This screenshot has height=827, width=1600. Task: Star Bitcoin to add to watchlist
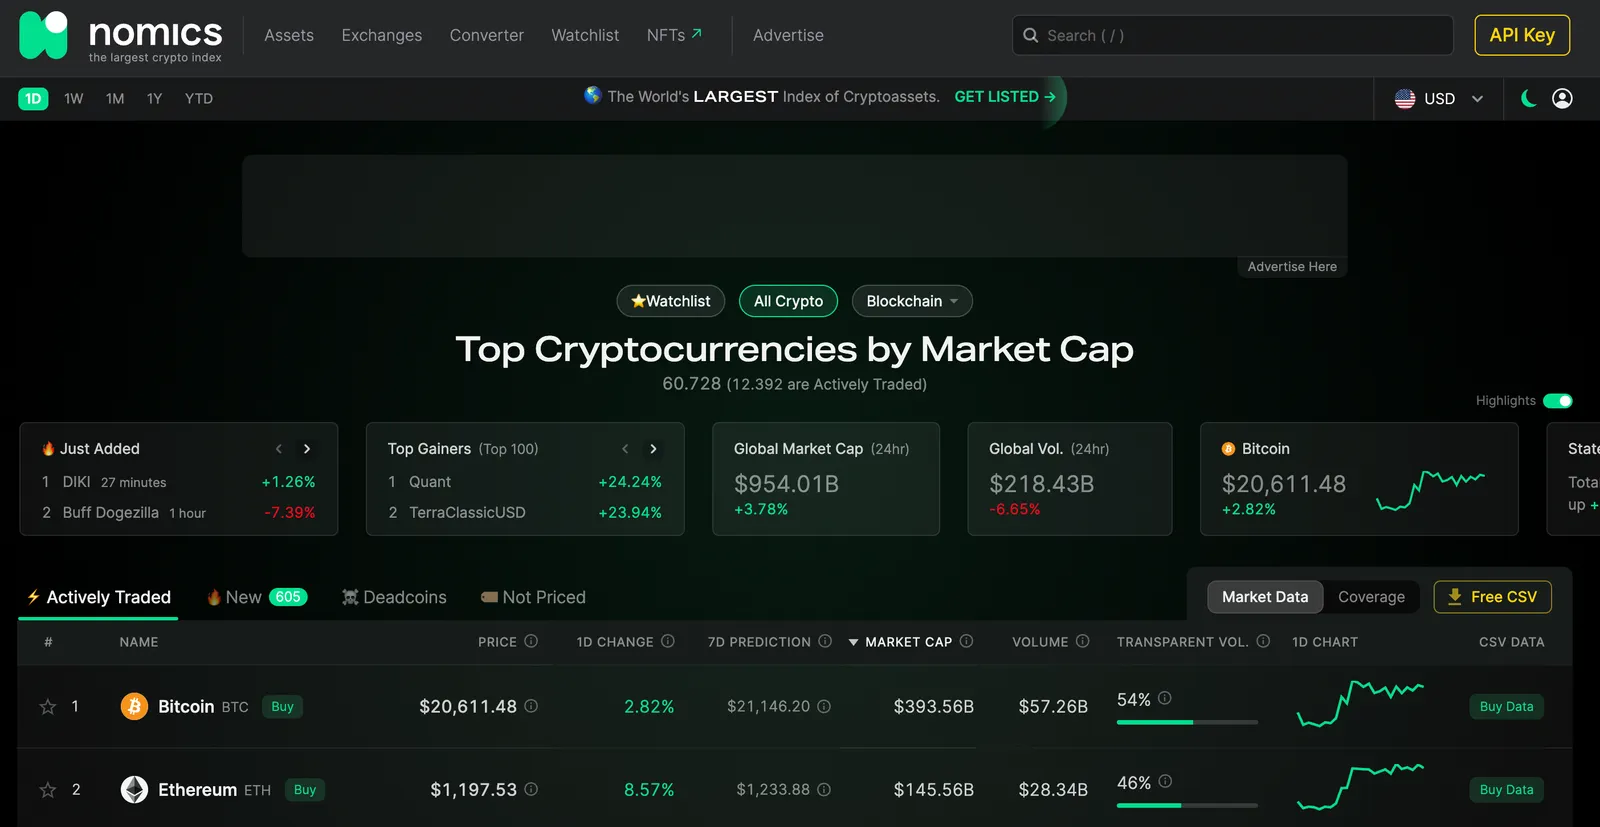47,707
